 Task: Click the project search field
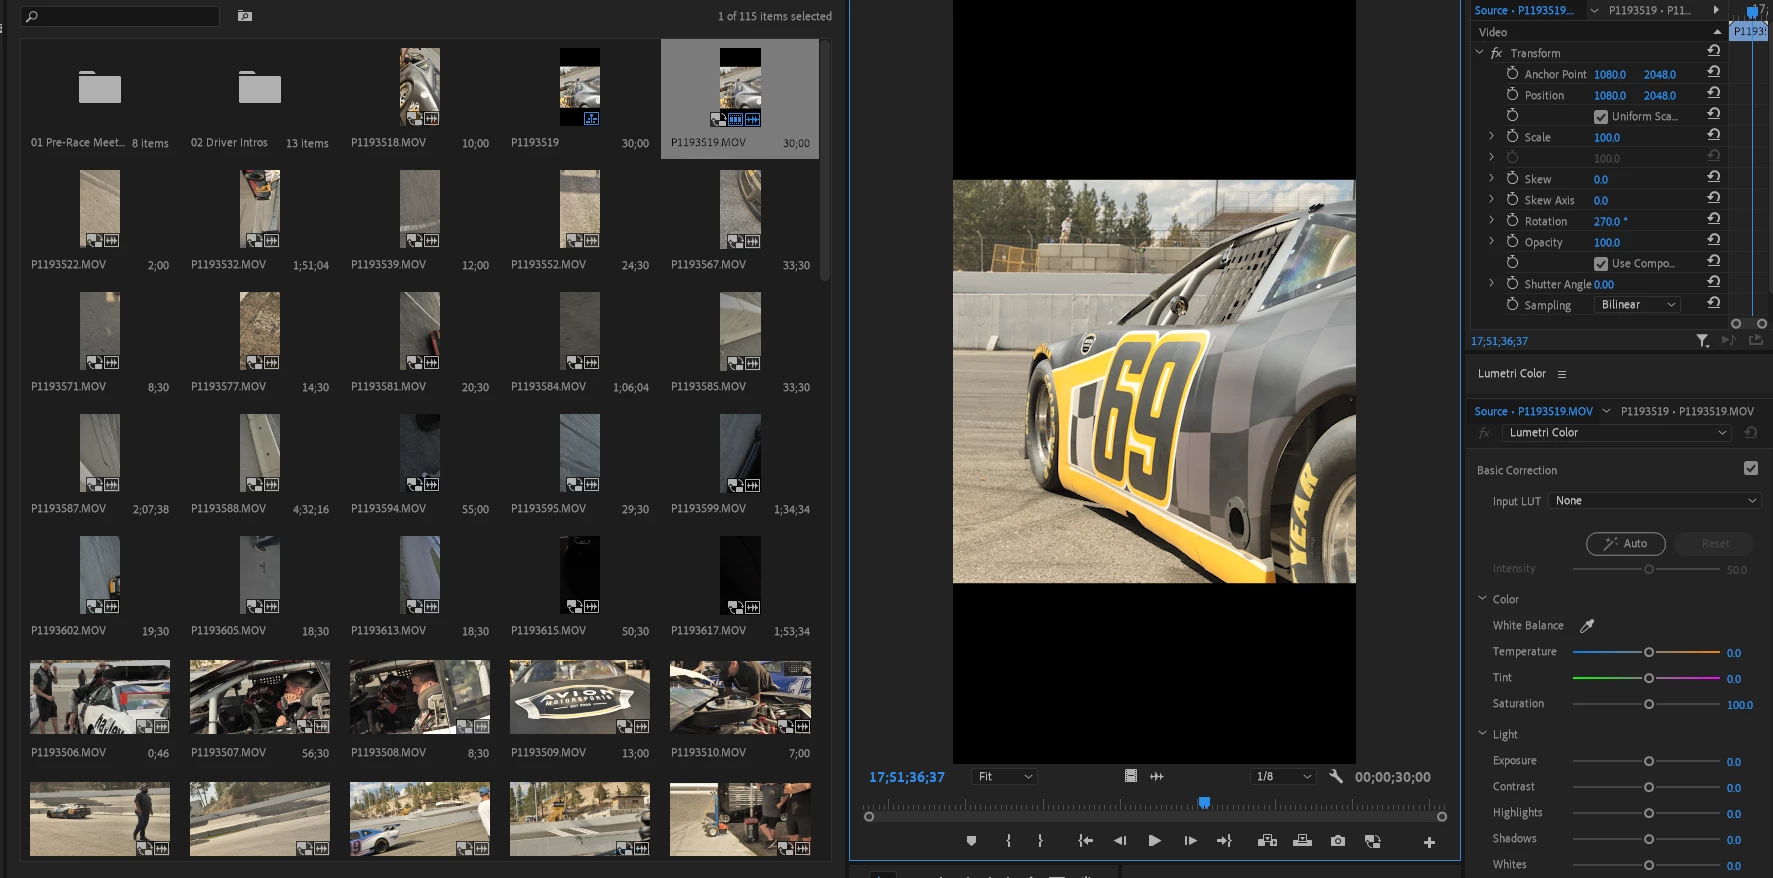click(120, 16)
